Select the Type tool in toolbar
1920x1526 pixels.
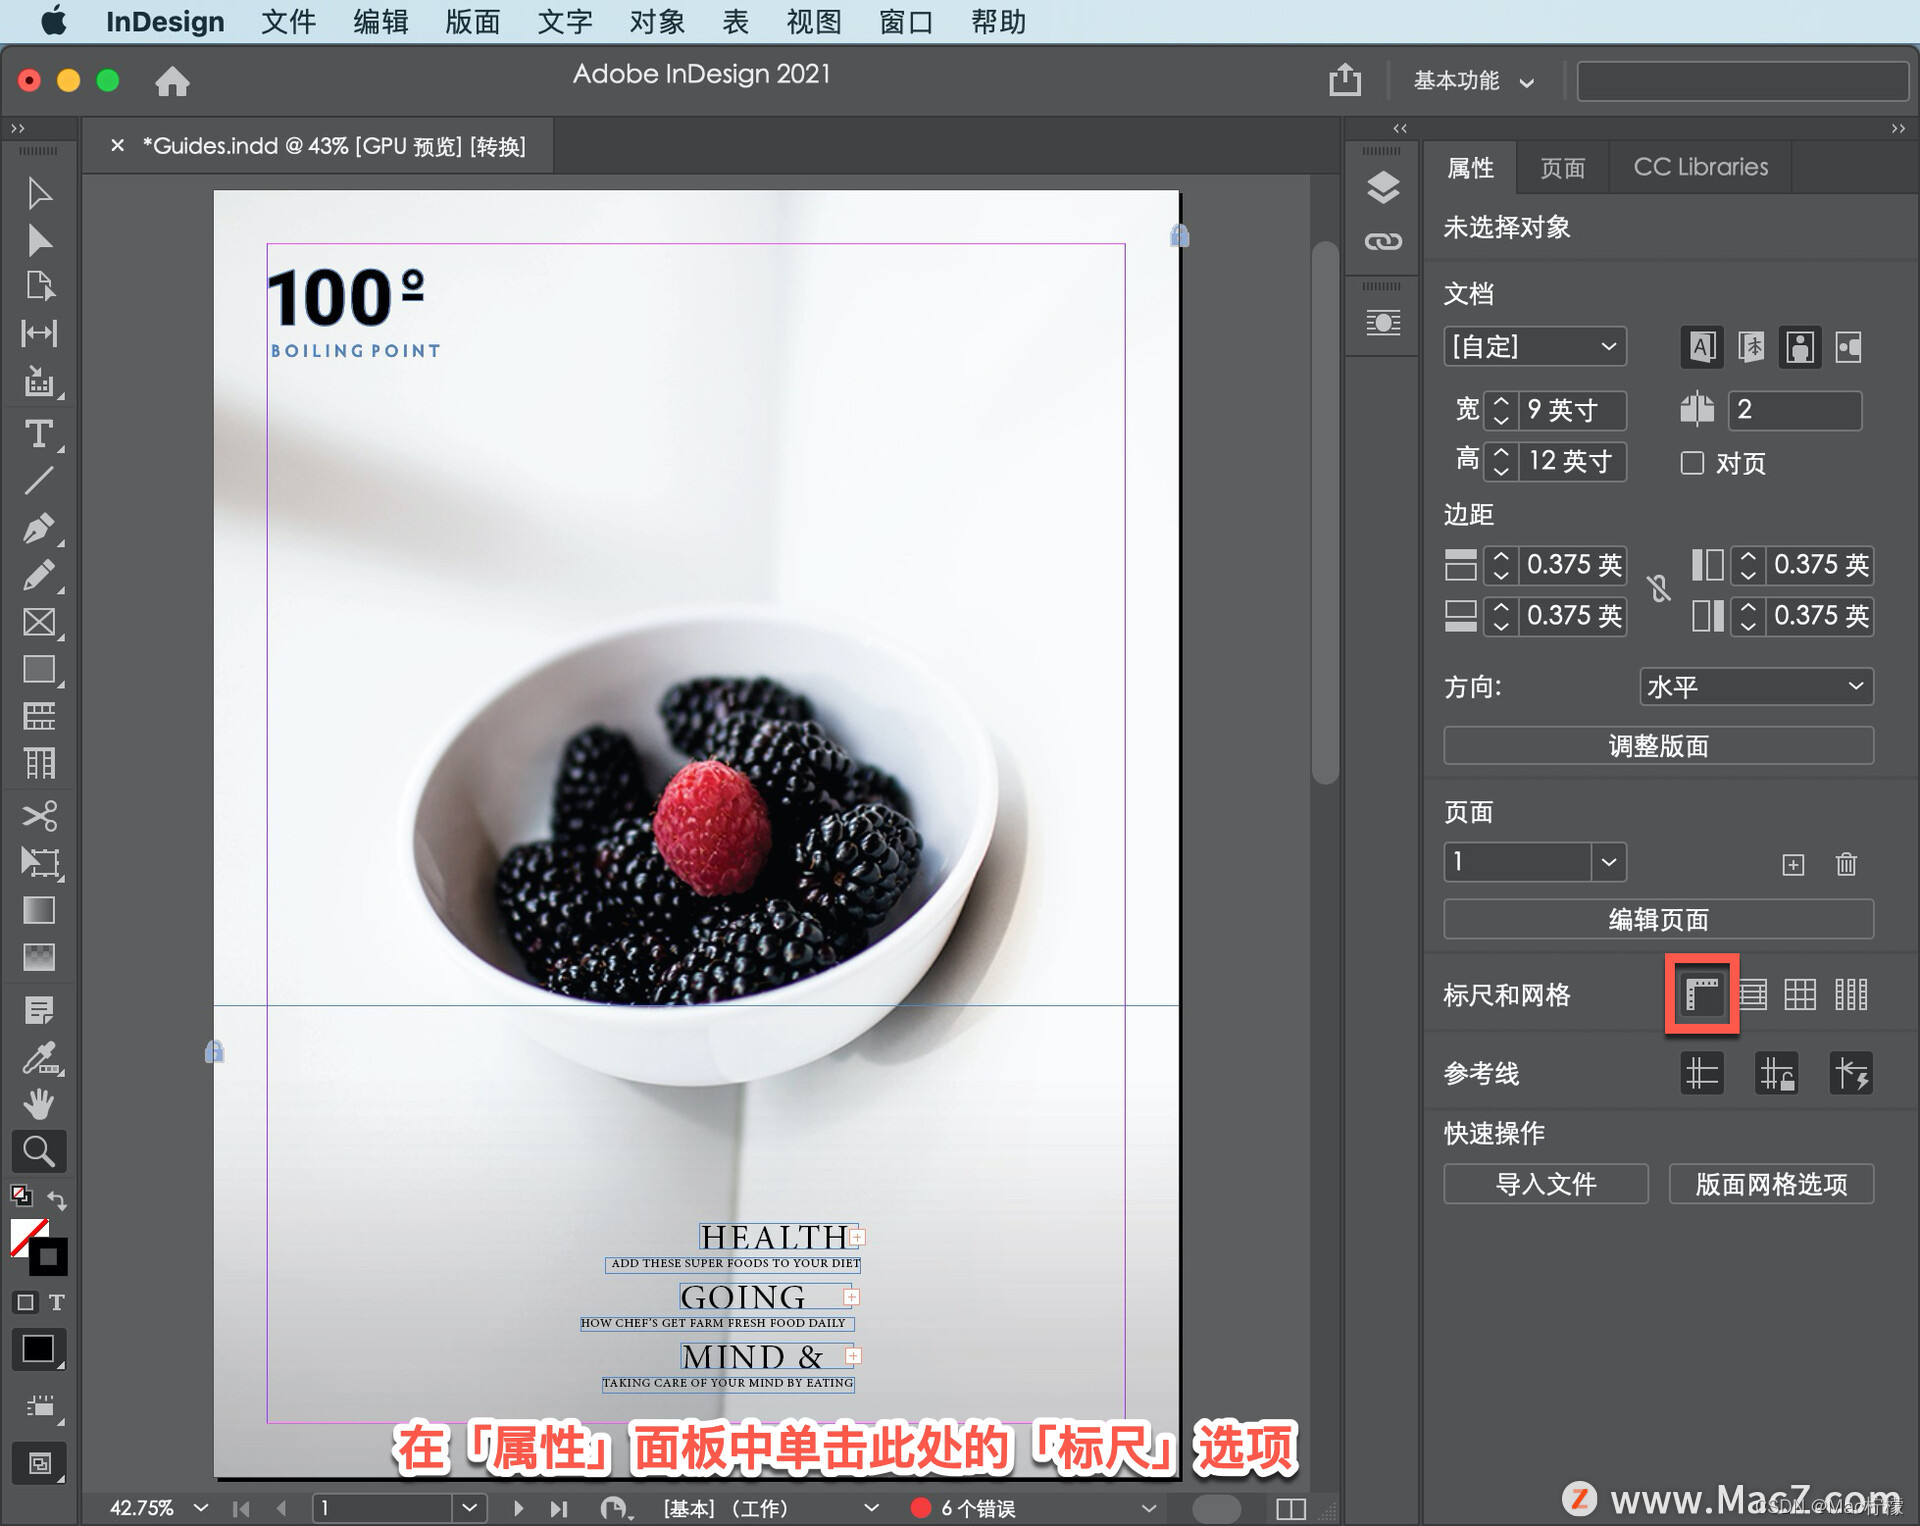pos(39,434)
